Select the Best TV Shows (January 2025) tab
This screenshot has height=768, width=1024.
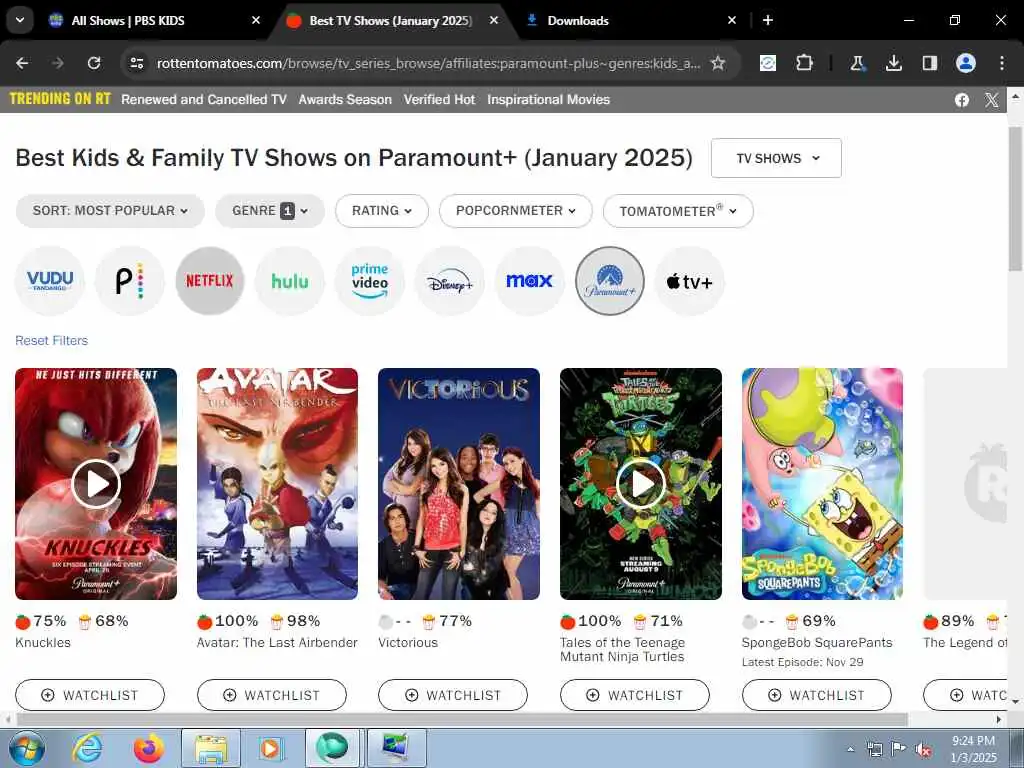(391, 20)
